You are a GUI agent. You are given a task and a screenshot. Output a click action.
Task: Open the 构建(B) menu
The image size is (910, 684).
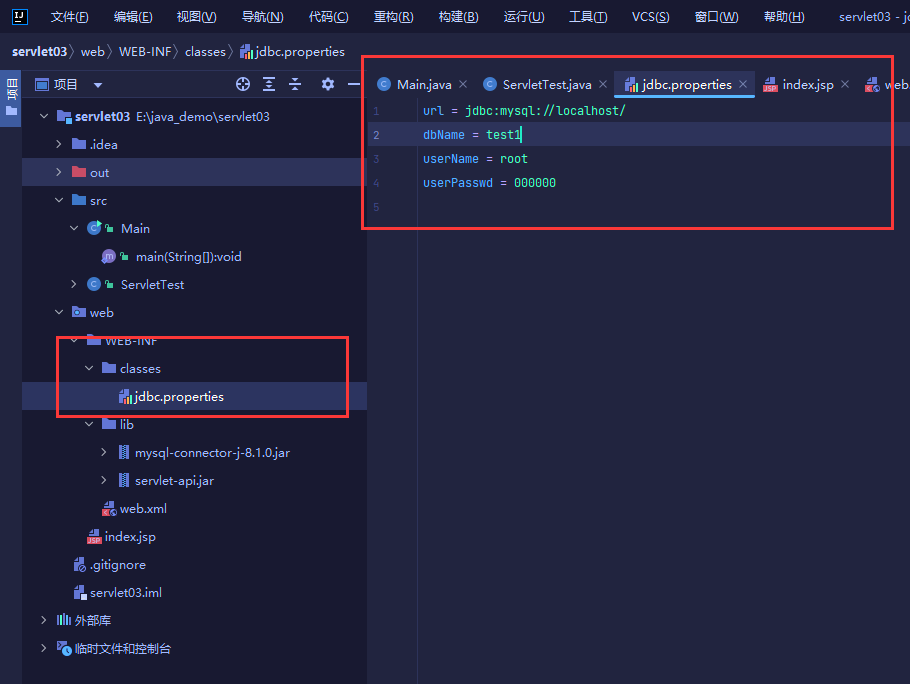[x=458, y=17]
